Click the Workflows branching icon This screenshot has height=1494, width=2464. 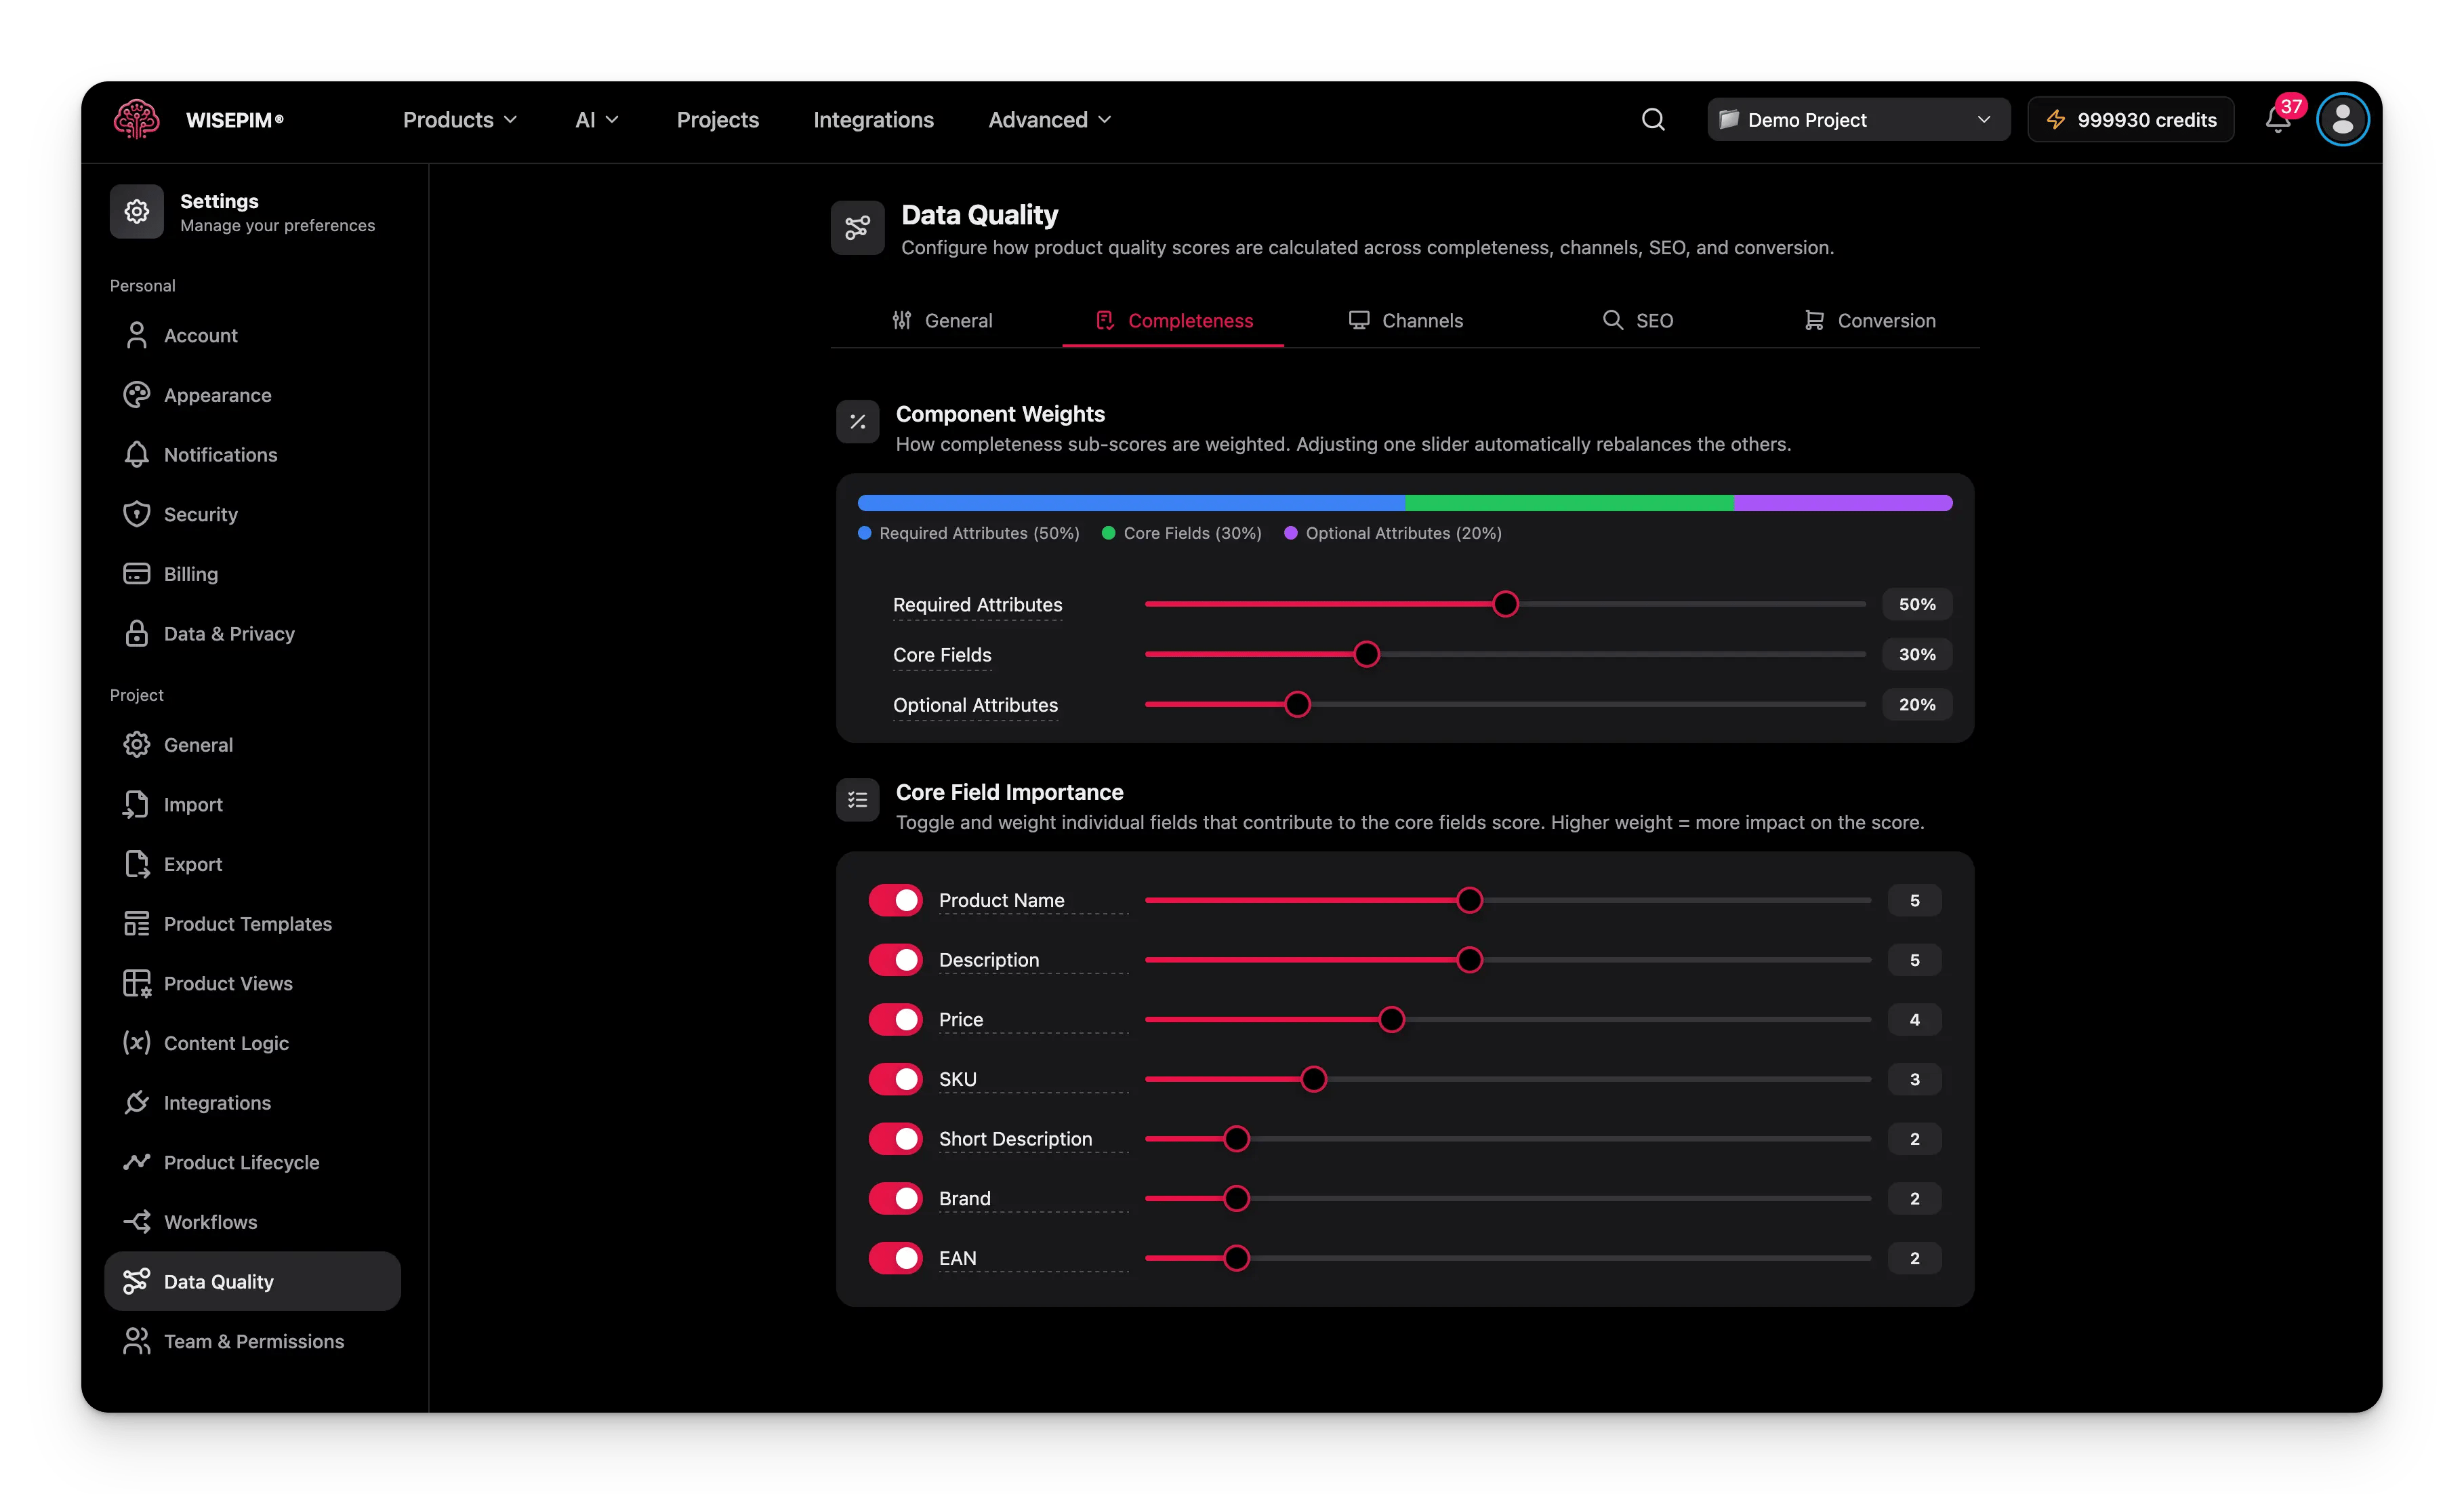(x=136, y=1222)
